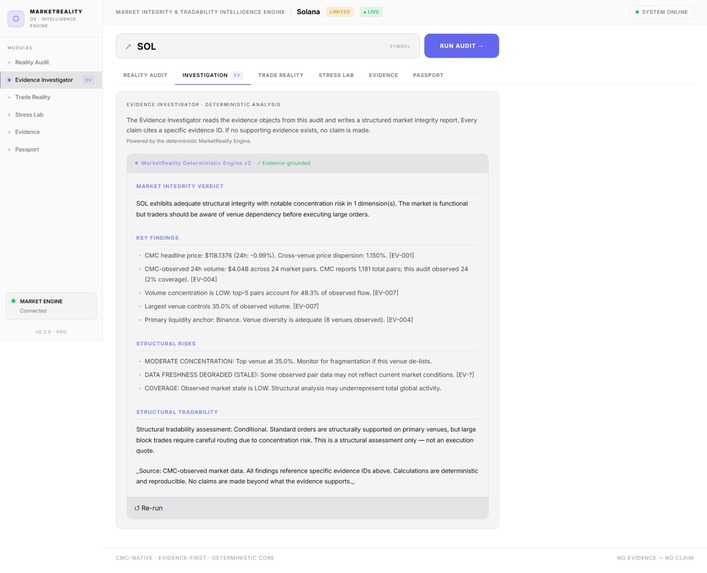Switch to the Stress Lab tab

click(x=336, y=75)
